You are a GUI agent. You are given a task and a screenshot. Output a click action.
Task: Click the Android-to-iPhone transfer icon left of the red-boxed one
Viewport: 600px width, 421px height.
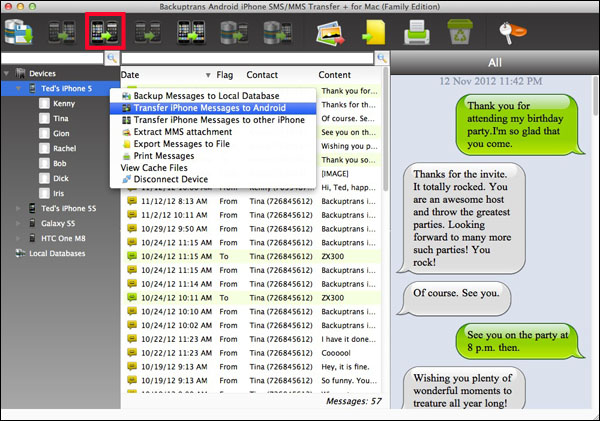(x=62, y=32)
